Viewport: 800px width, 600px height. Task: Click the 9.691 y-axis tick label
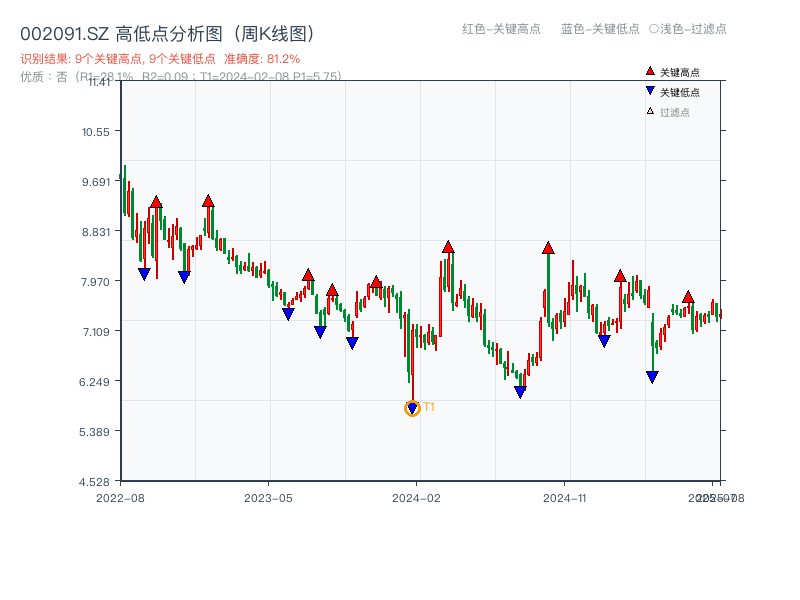95,182
